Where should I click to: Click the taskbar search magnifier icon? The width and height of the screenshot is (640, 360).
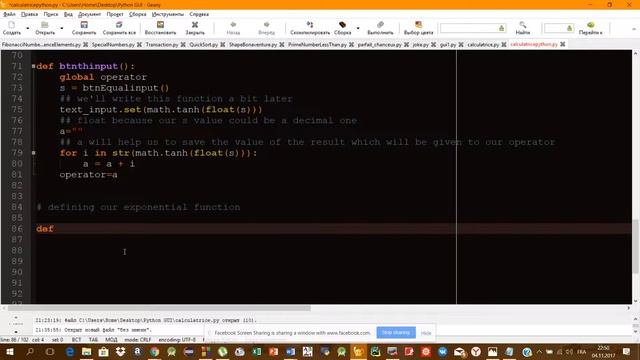30,351
